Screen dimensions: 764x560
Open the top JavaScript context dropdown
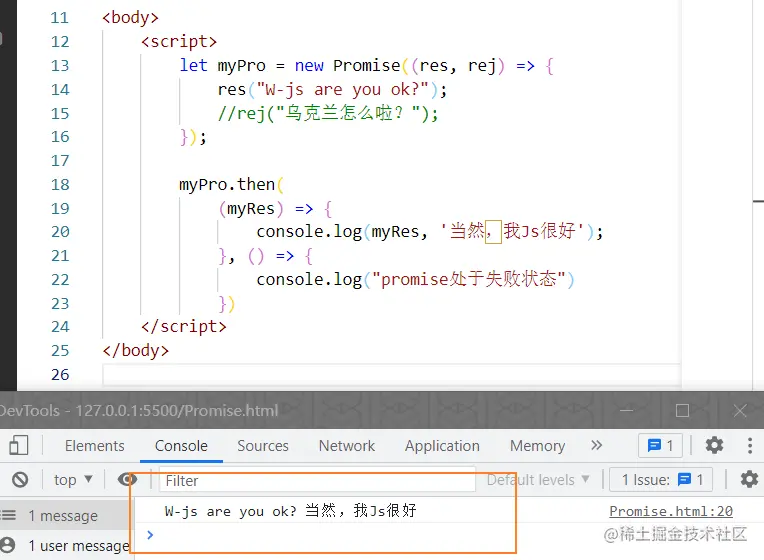tap(73, 480)
